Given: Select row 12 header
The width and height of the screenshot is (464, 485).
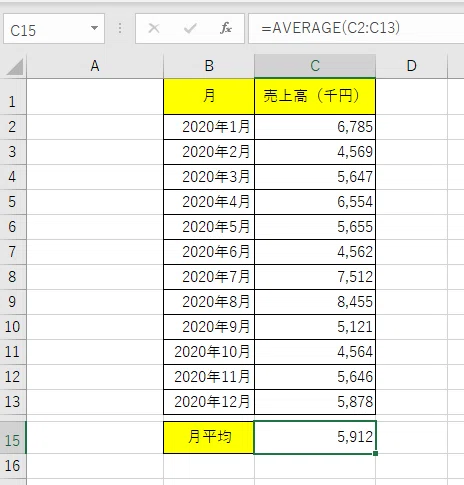Looking at the screenshot, I should [13, 377].
